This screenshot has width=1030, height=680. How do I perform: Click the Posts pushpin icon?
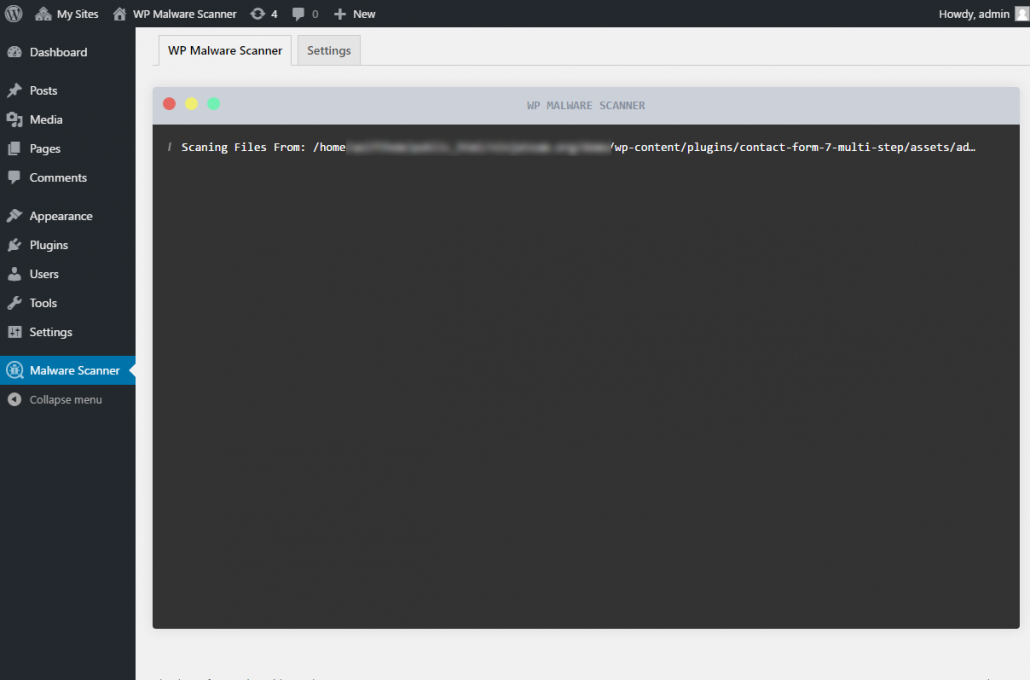[x=14, y=91]
